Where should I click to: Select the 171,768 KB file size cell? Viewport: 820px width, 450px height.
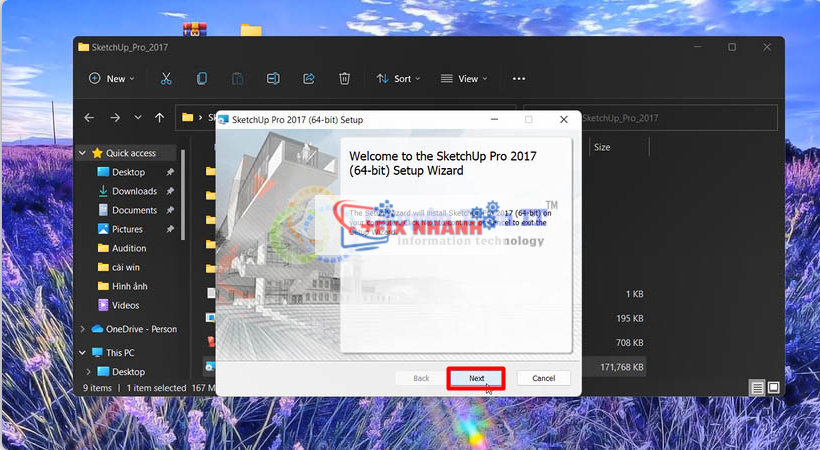[x=621, y=367]
